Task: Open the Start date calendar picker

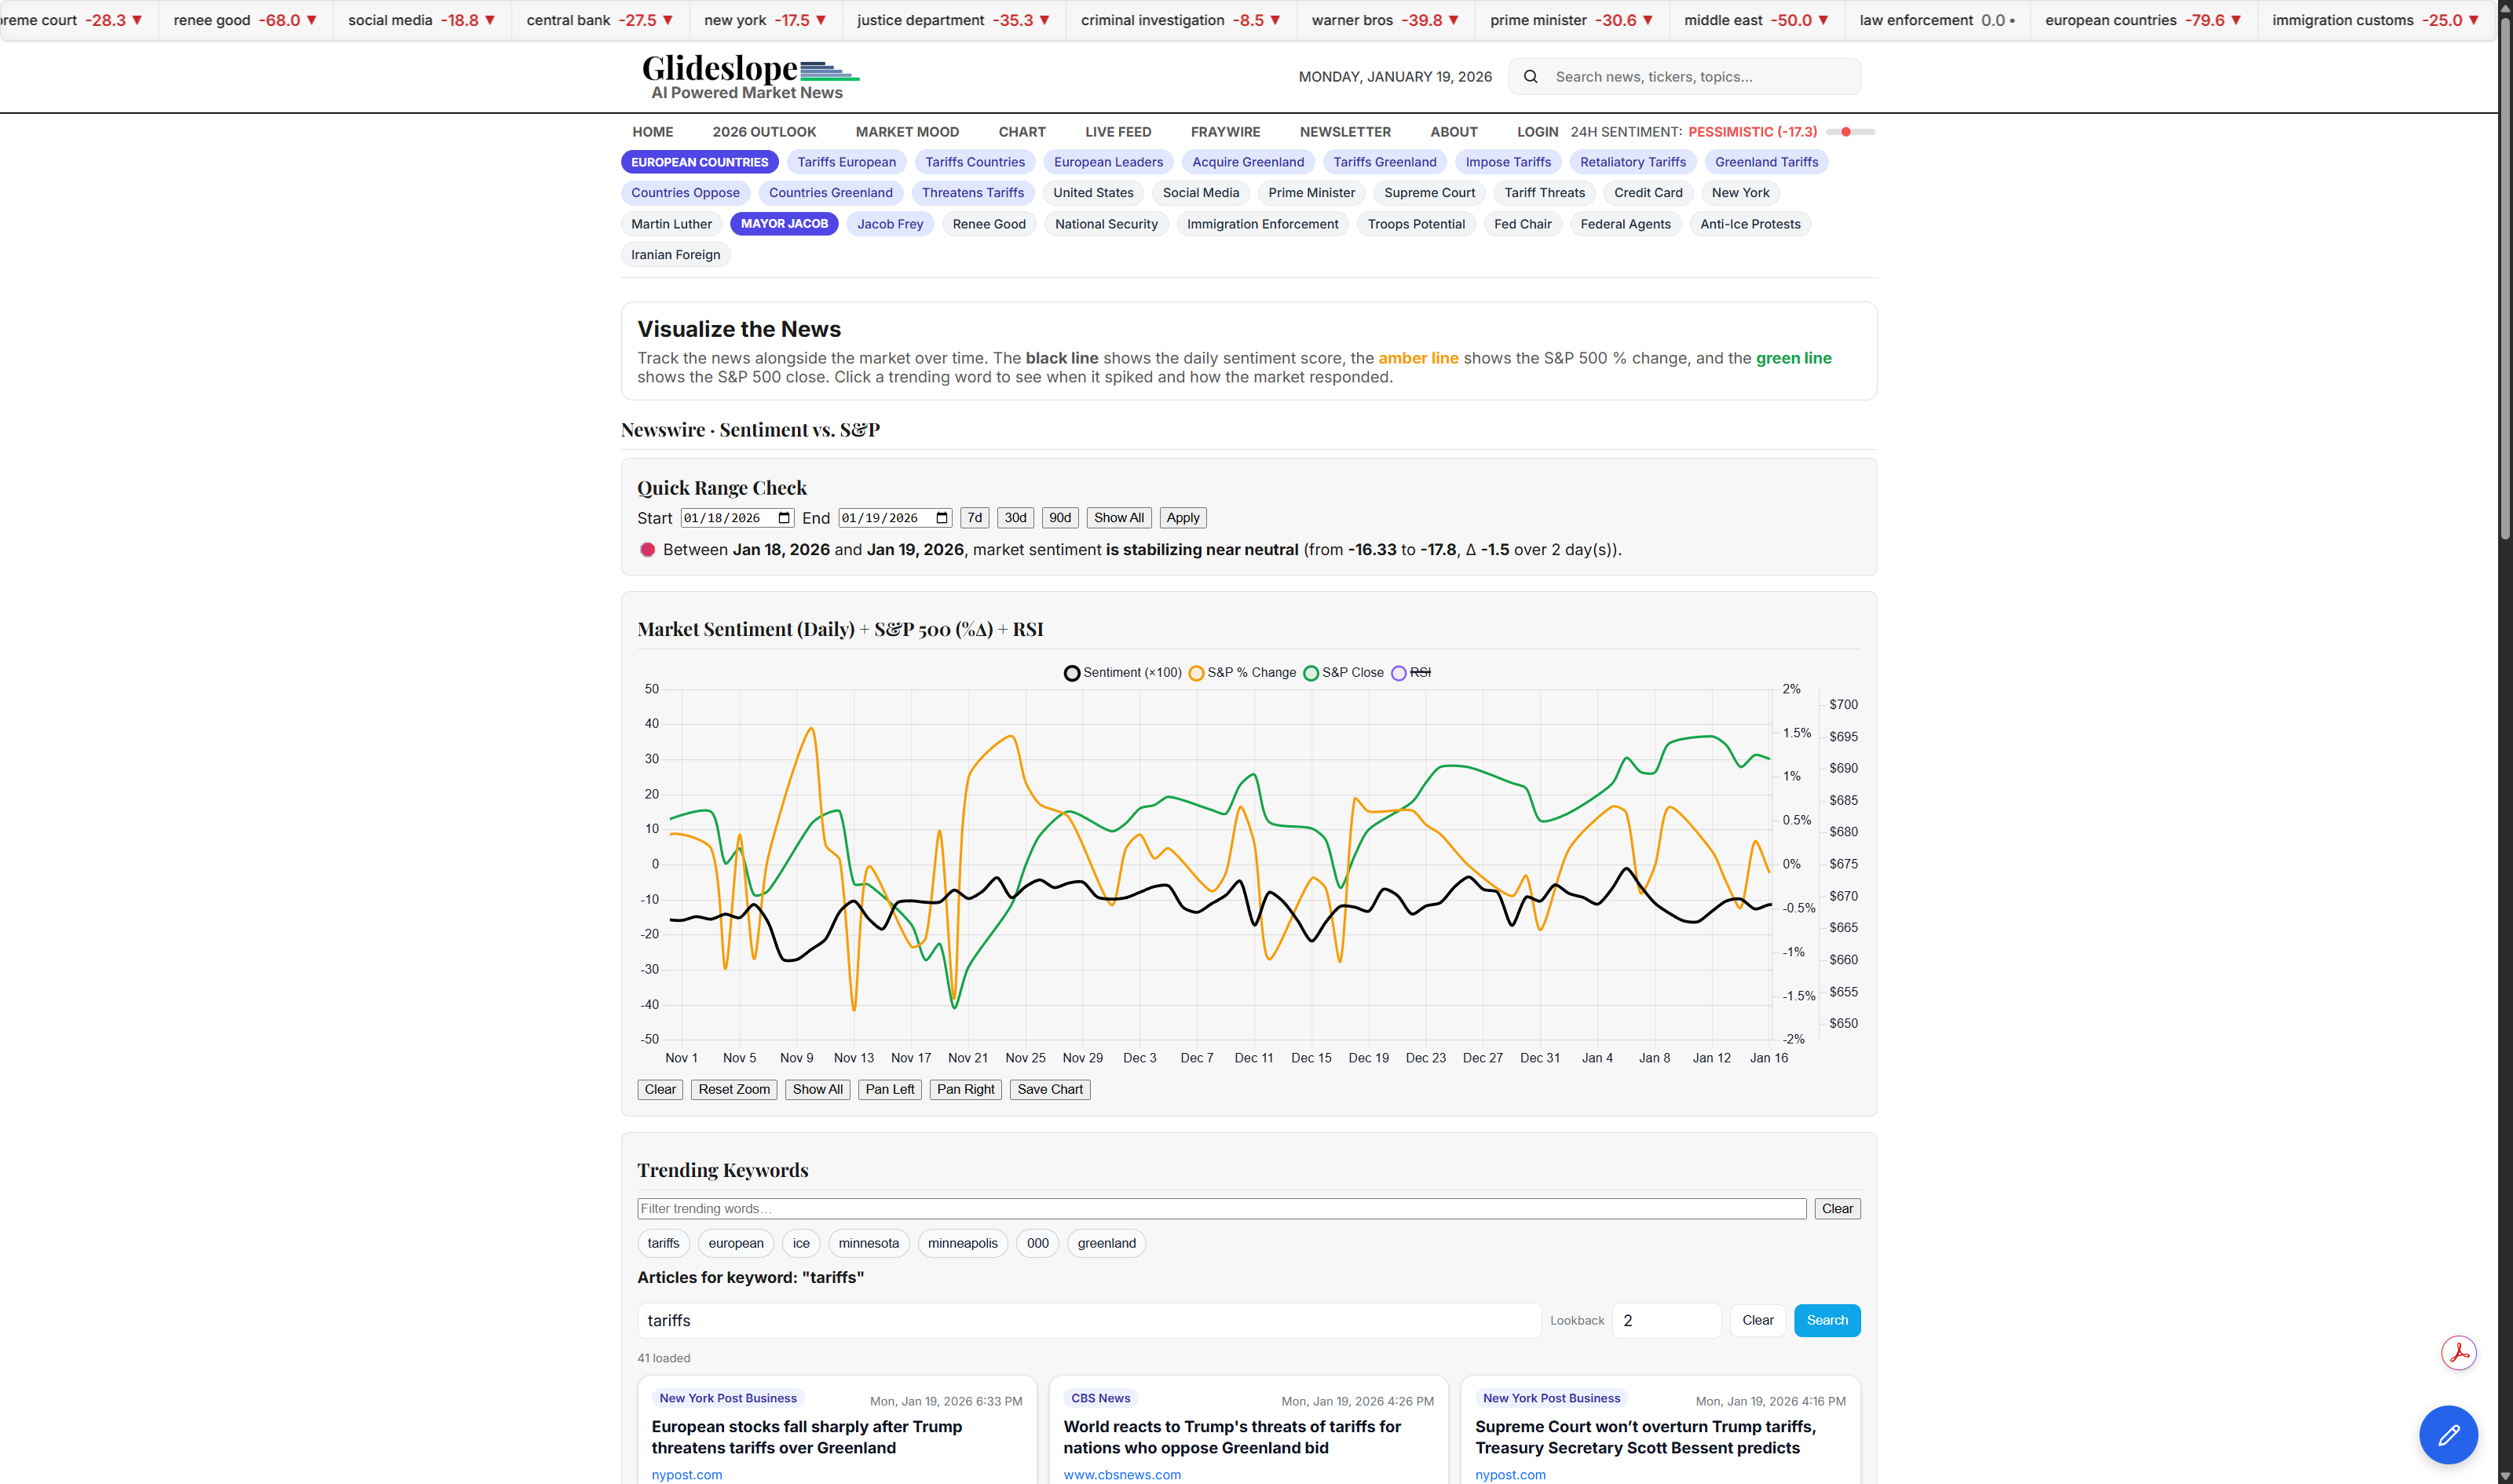Action: pos(784,518)
